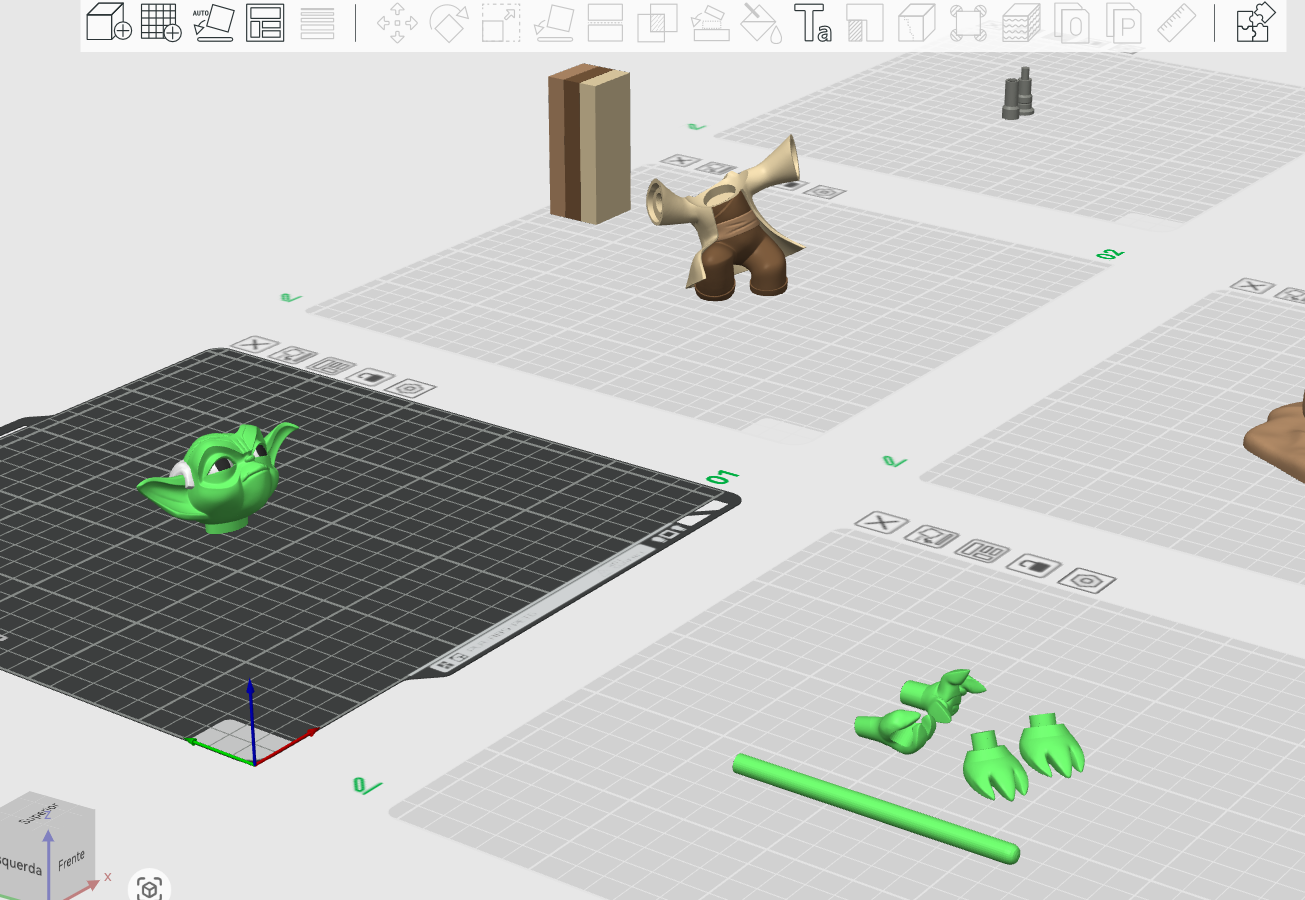Switch to Assembly view puzzle icon

tap(1256, 23)
